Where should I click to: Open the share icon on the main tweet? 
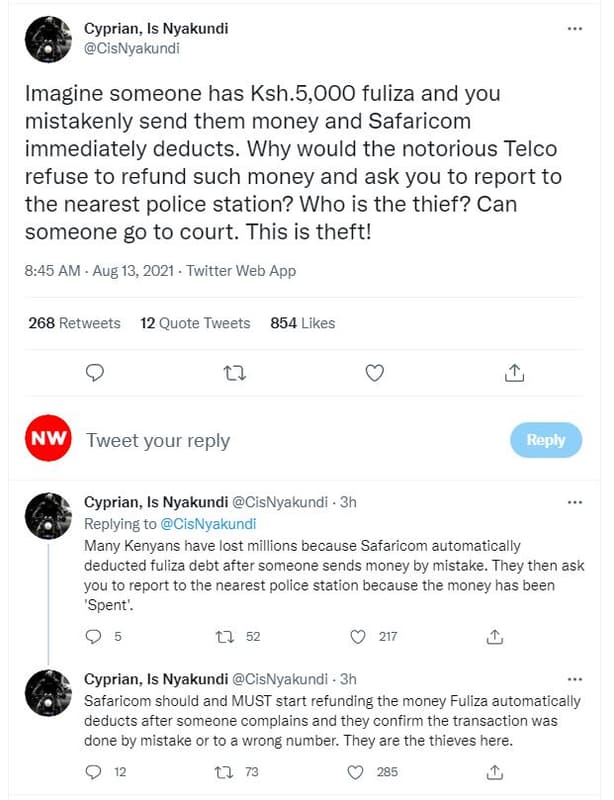click(514, 371)
